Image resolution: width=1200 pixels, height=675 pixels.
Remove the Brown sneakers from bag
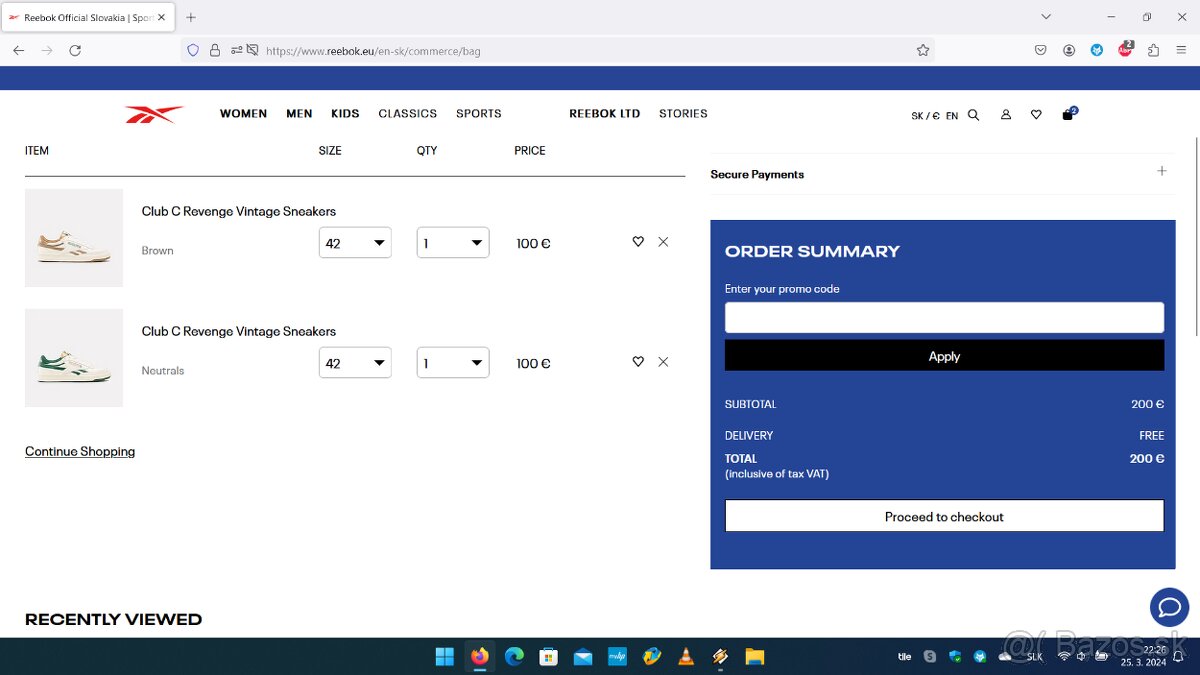(663, 242)
